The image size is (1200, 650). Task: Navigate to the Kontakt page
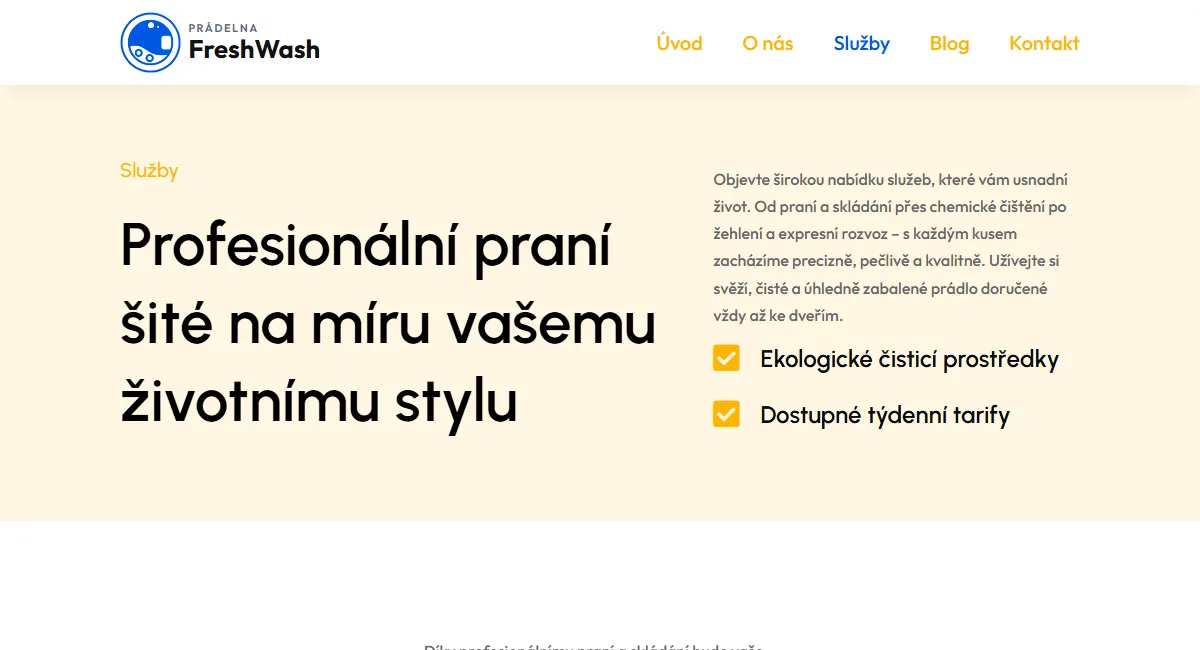point(1044,43)
